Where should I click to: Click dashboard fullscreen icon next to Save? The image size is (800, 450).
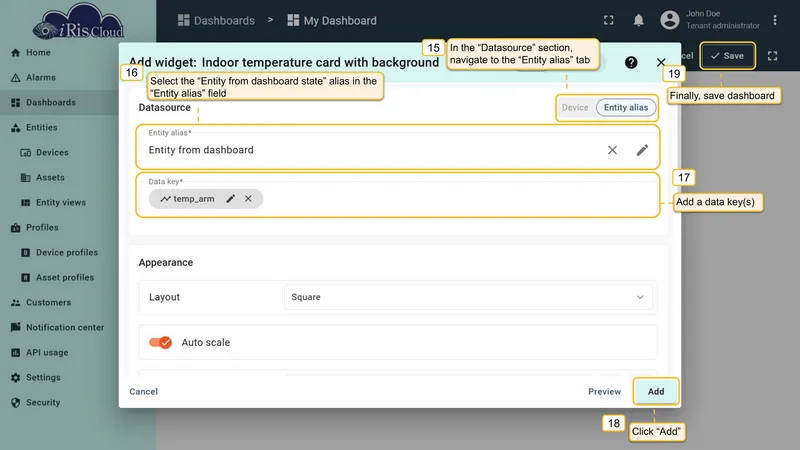coord(772,56)
